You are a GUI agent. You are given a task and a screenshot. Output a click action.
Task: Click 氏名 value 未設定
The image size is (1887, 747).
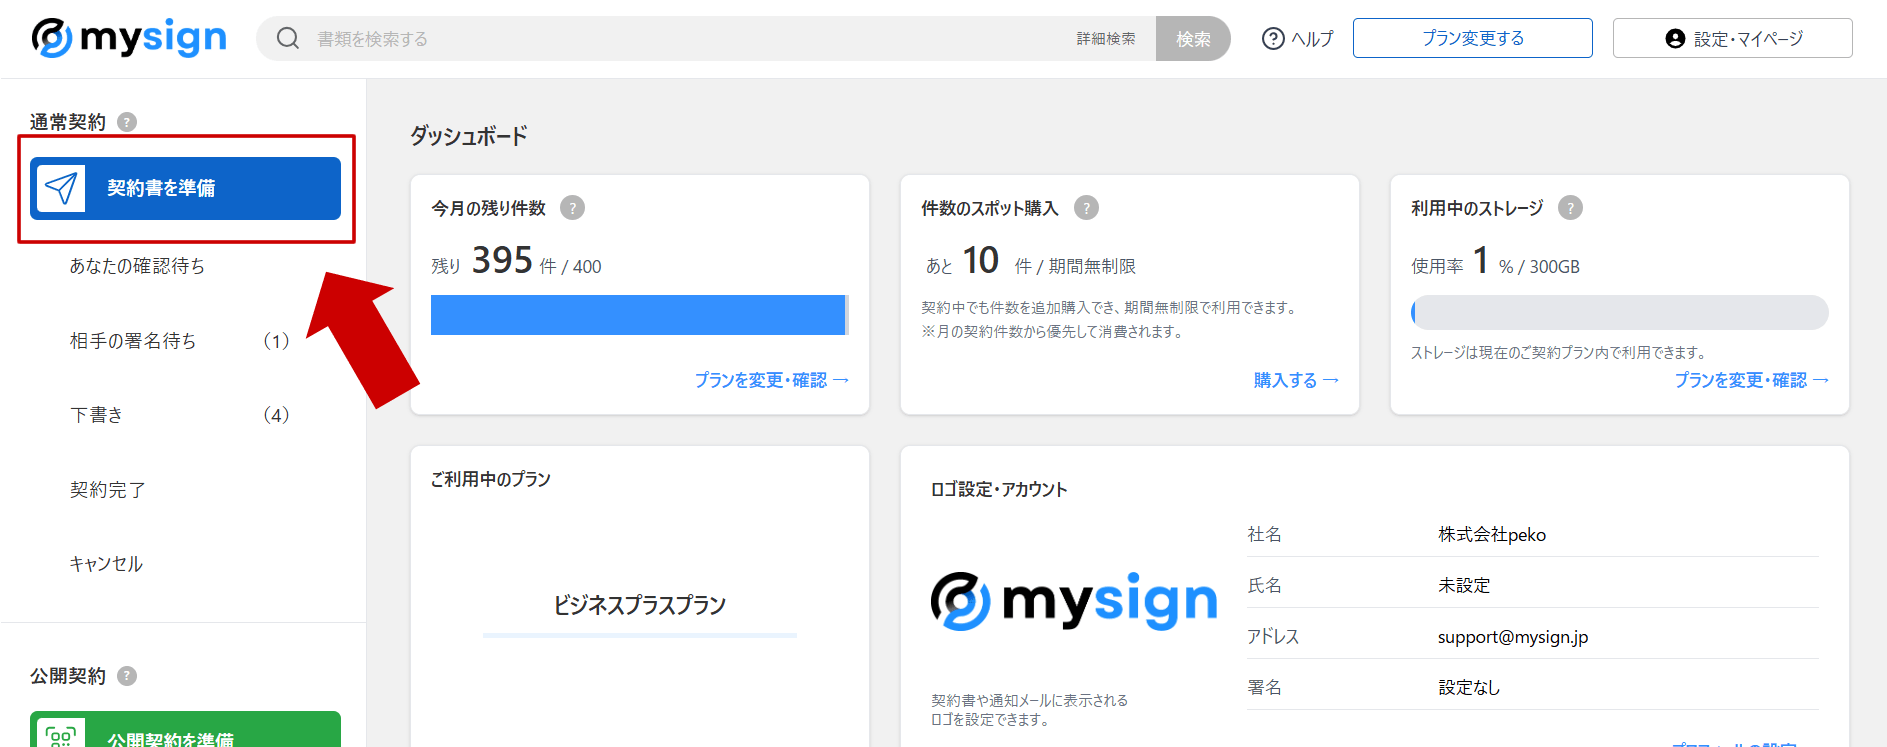(x=1464, y=586)
